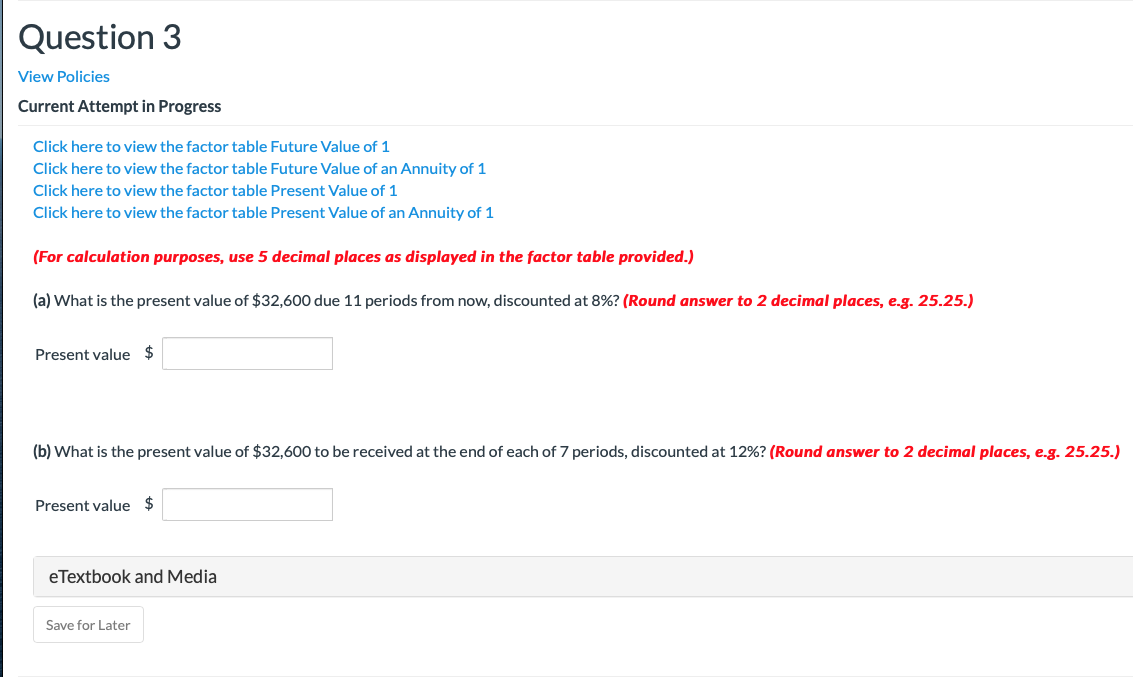
Task: Open policies for this question
Action: 63,76
